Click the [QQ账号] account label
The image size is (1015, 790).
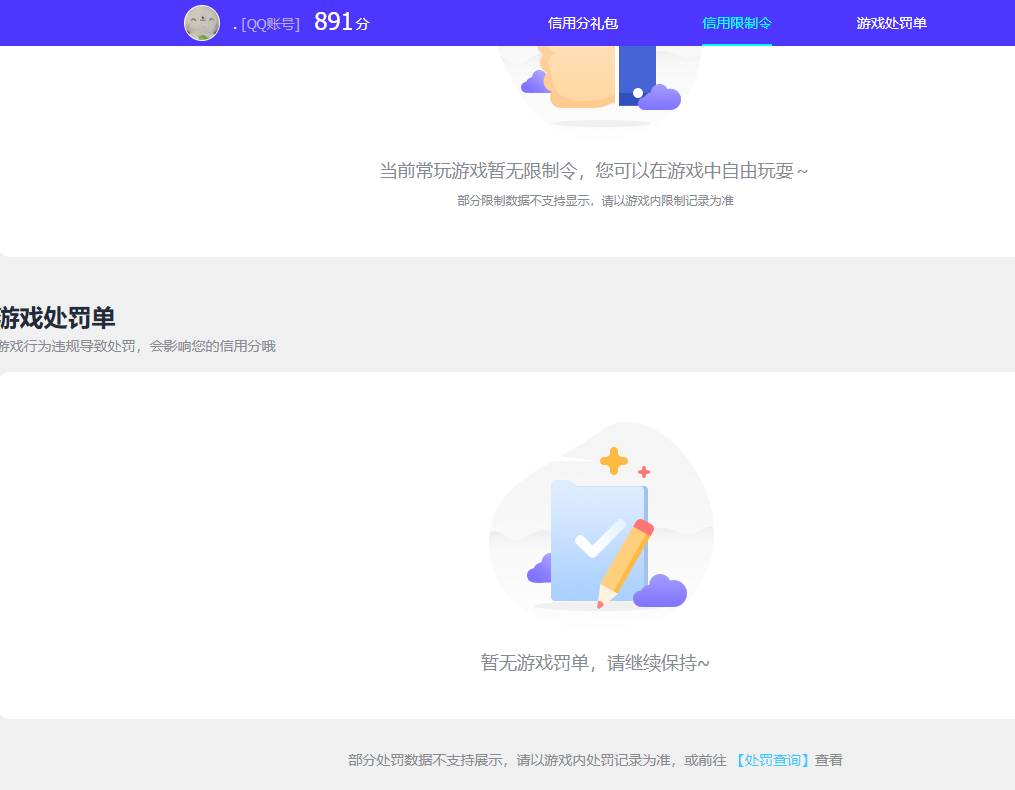(268, 24)
